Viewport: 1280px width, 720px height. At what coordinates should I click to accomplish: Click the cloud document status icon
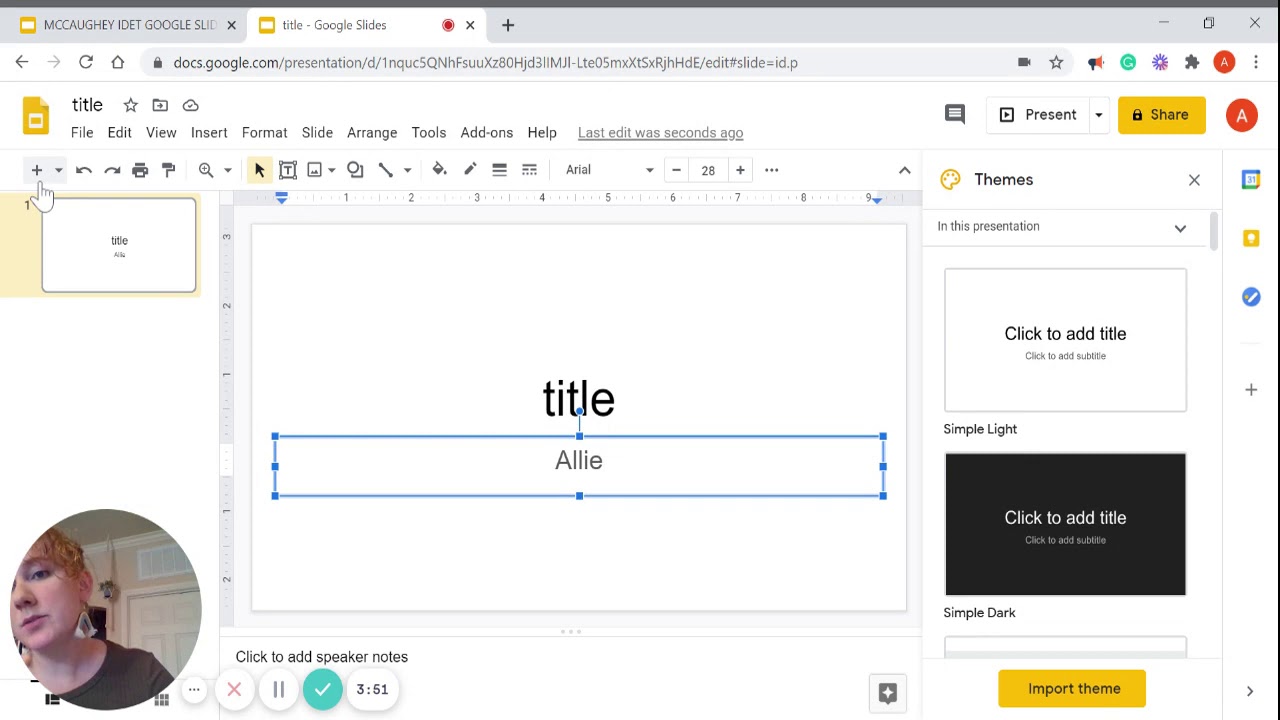[x=190, y=105]
